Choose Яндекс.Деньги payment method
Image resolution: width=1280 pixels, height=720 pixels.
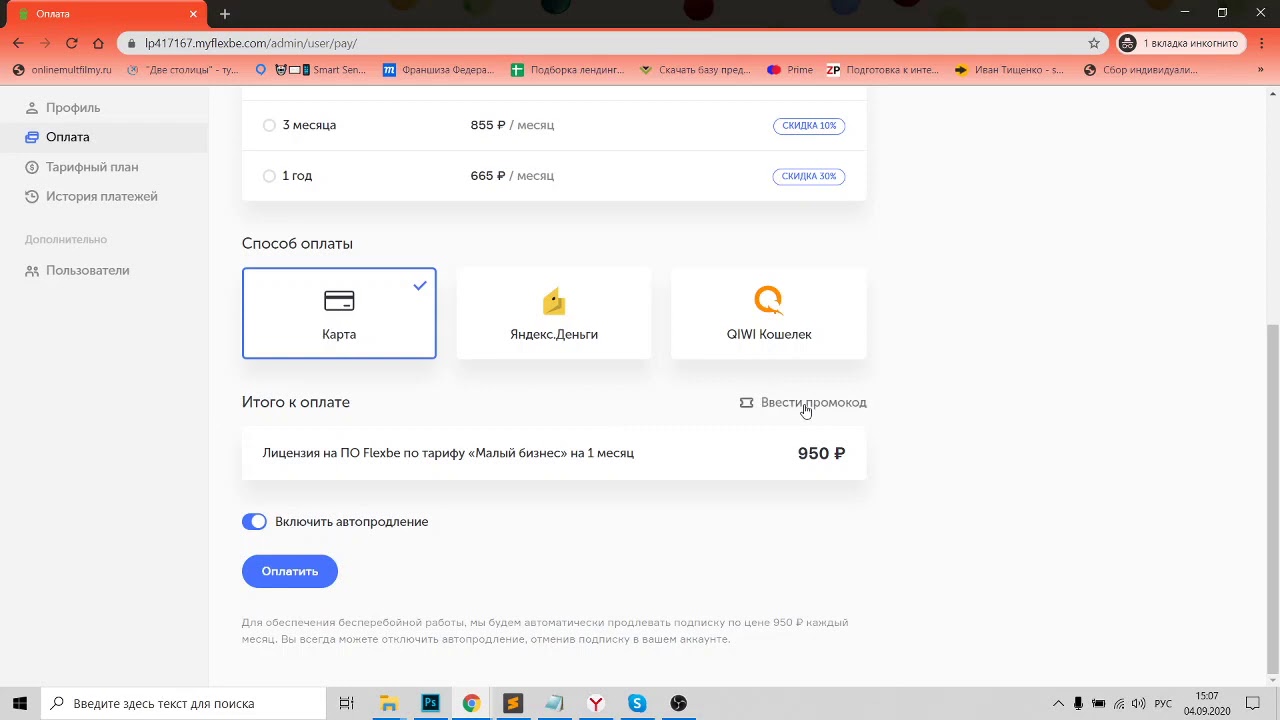pyautogui.click(x=554, y=313)
